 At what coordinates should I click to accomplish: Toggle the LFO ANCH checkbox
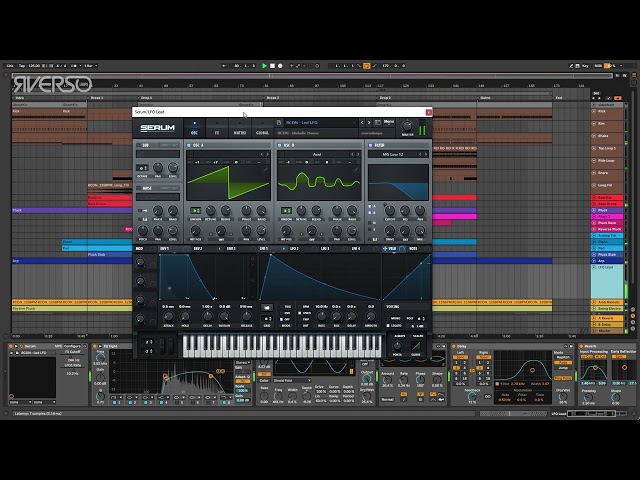point(300,313)
